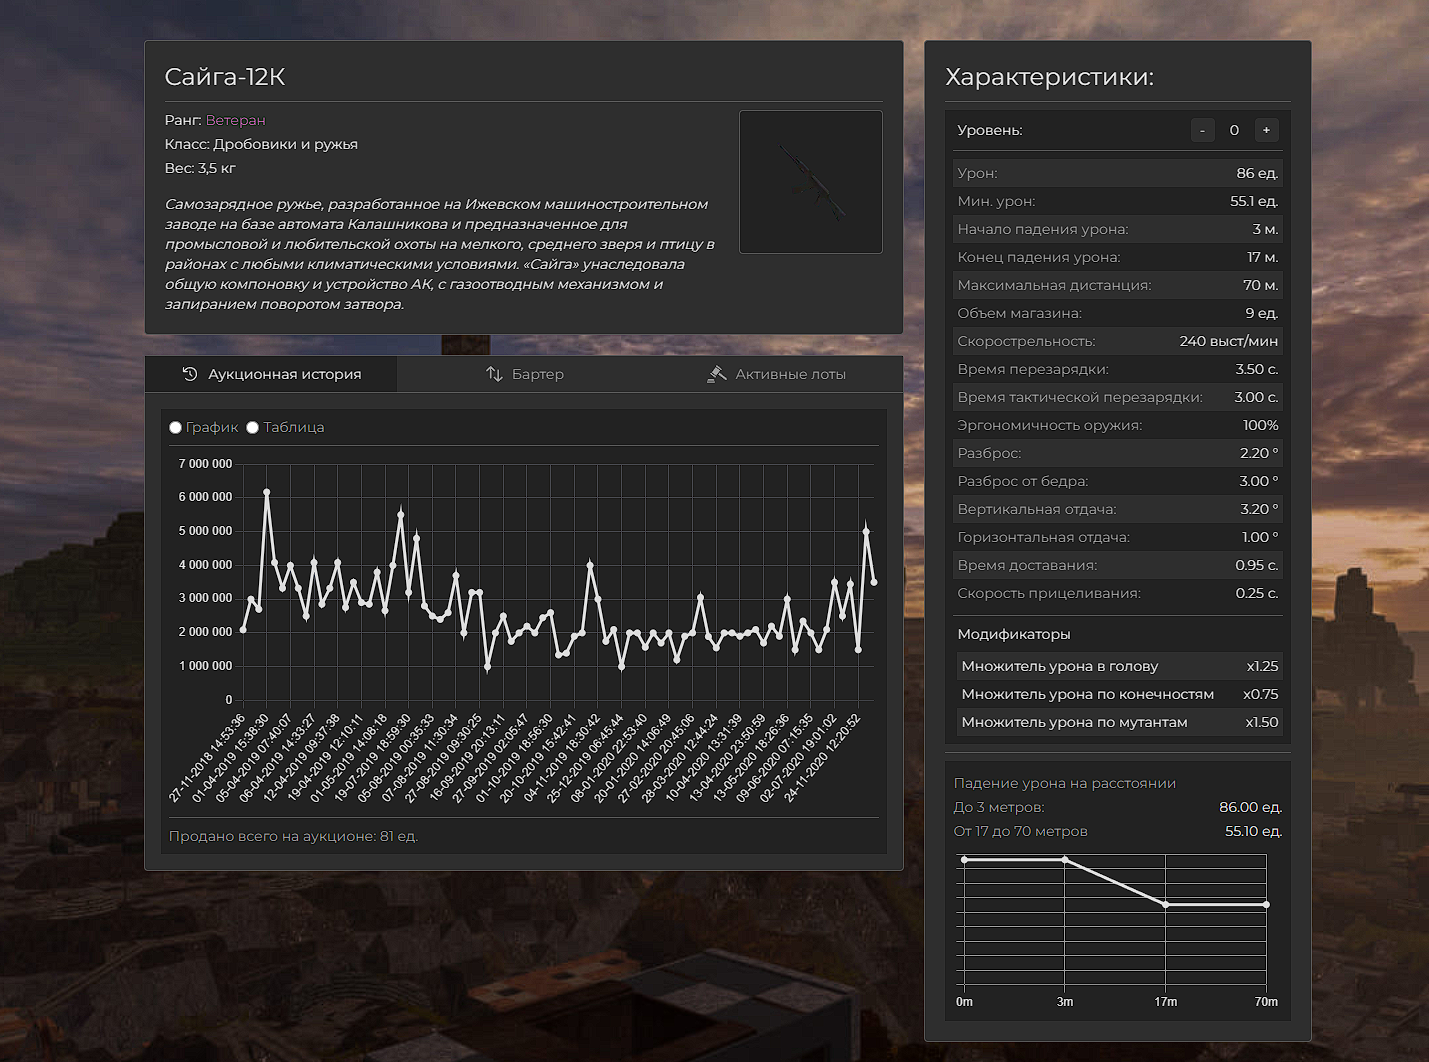The width and height of the screenshot is (1429, 1062).
Task: Click the Горизонтальная отдача row
Action: pyautogui.click(x=1118, y=537)
